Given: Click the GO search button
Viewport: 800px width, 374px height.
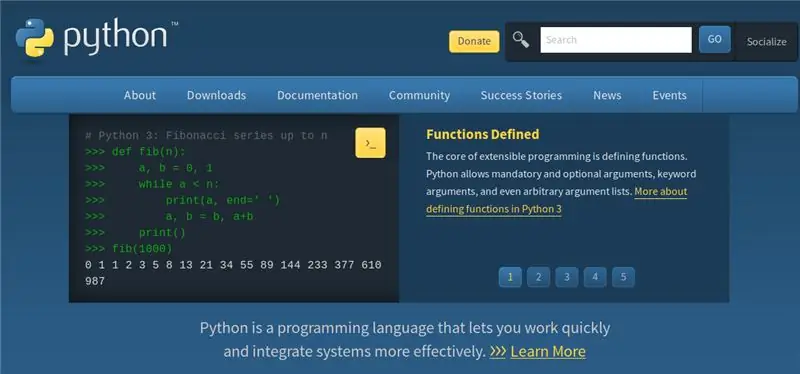Looking at the screenshot, I should coord(714,39).
